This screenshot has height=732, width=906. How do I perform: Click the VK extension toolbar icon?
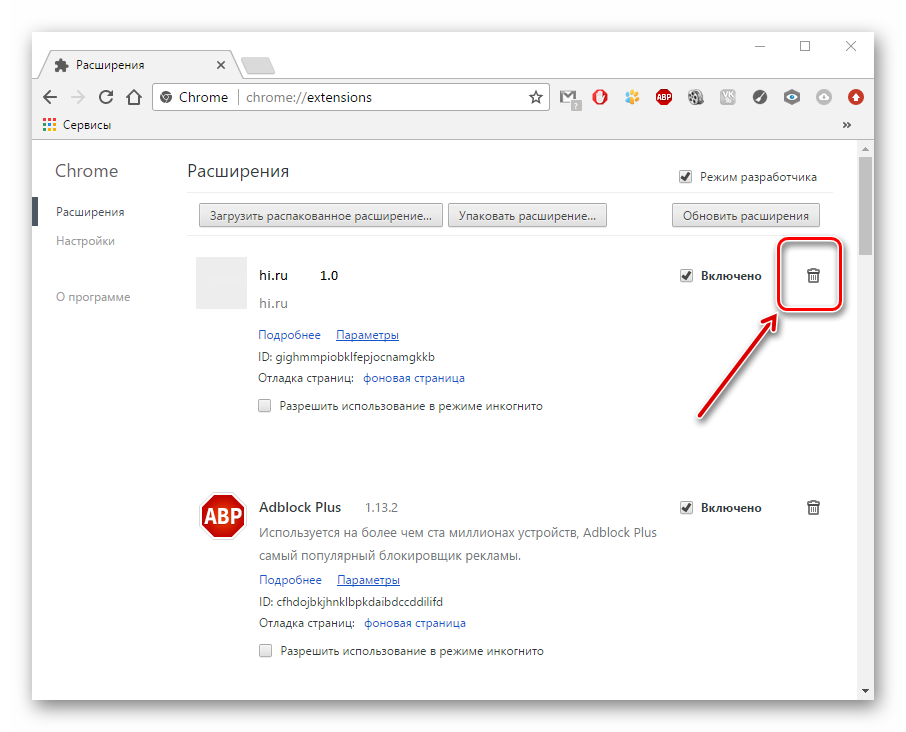(728, 97)
